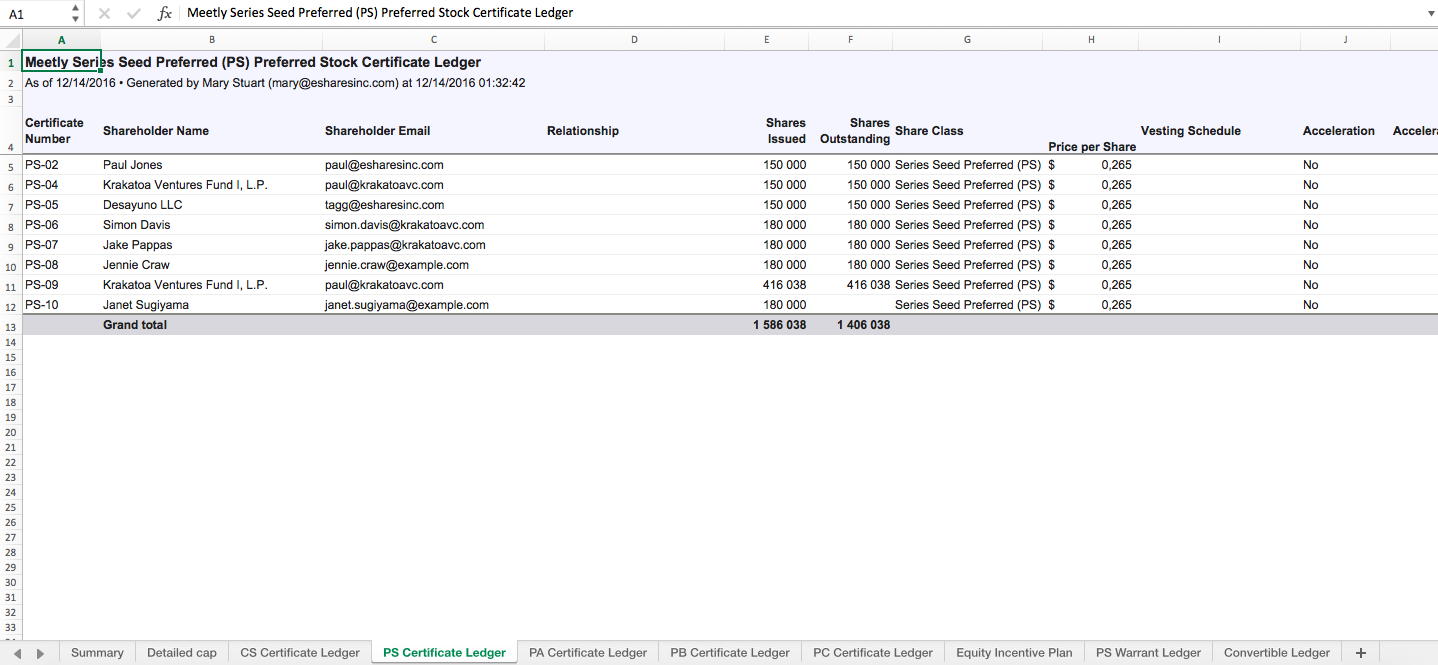1438x665 pixels.
Task: Select the PS-09 certificate cell
Action: 62,285
